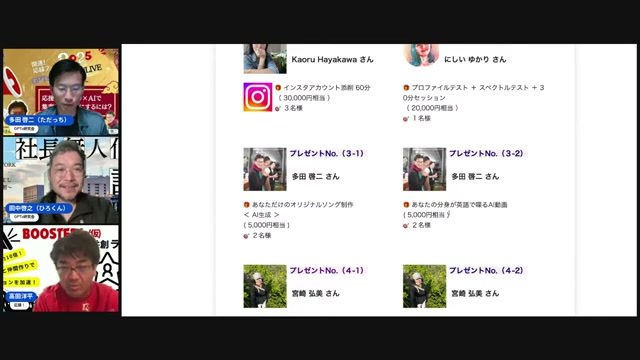Select the name にしい ゆかり さん
640x360 pixels.
pyautogui.click(x=475, y=60)
